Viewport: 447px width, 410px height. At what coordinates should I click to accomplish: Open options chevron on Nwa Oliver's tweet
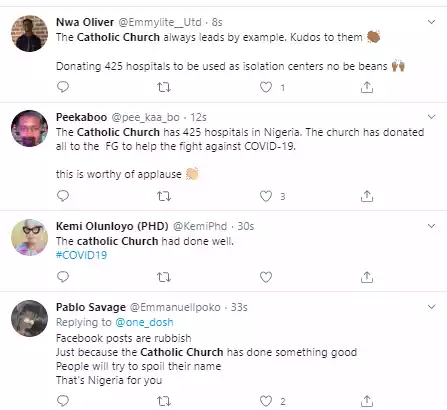(432, 22)
